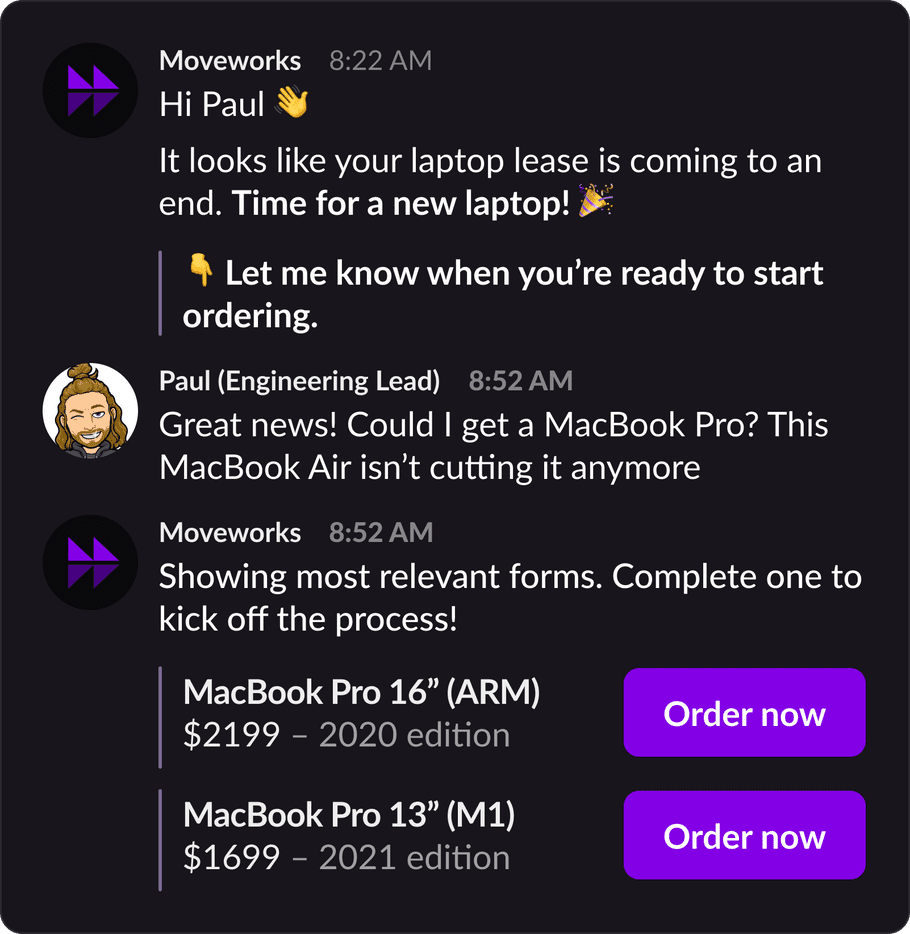Click the bold 'Time for a new laptop!' text
Viewport: 910px width, 934px height.
click(401, 204)
